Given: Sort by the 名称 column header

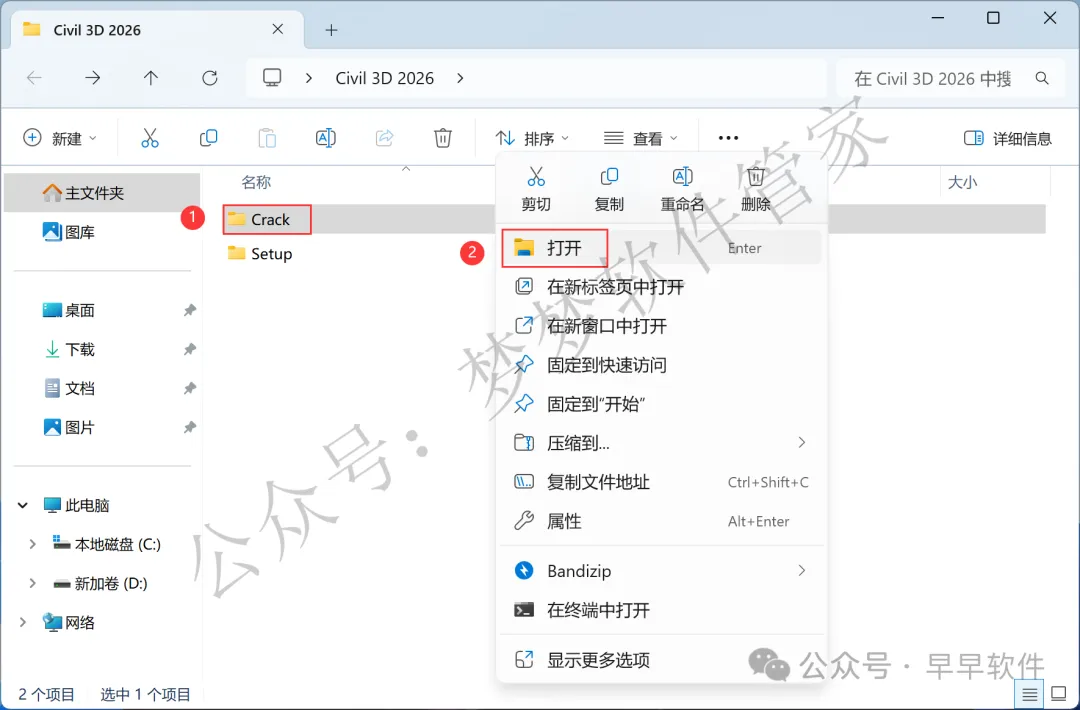Looking at the screenshot, I should point(256,182).
